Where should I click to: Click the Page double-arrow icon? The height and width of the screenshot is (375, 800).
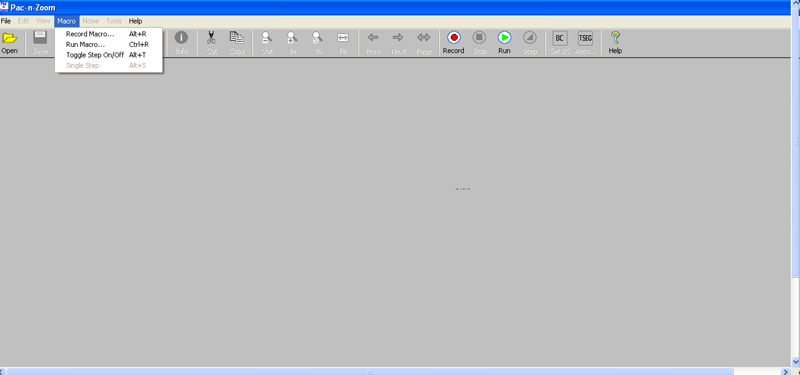pos(423,37)
